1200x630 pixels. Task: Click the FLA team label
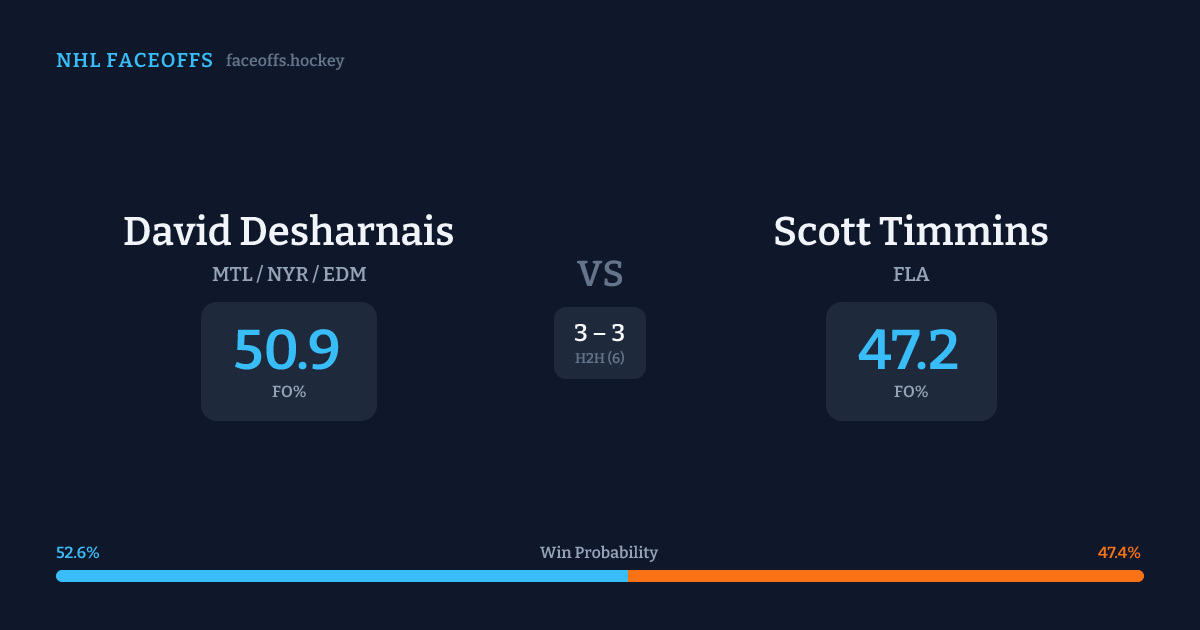pyautogui.click(x=911, y=275)
